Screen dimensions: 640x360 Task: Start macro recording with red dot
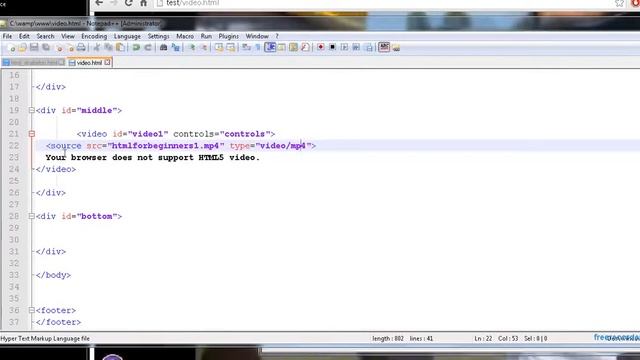coord(320,47)
